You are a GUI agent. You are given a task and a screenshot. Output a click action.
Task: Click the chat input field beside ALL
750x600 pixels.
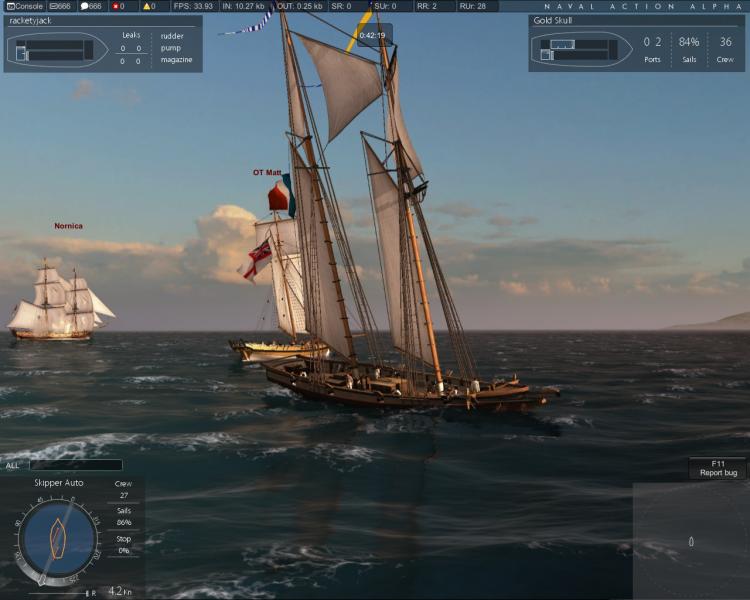pos(76,465)
